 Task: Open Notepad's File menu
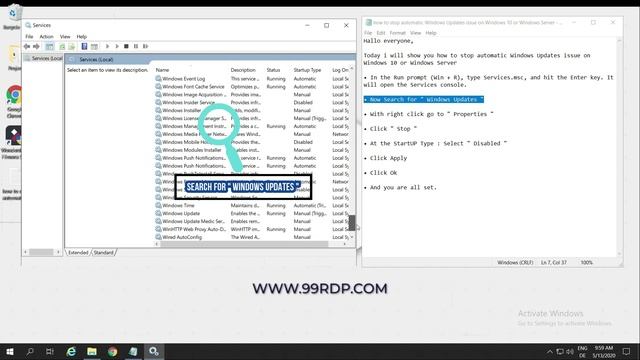(368, 33)
